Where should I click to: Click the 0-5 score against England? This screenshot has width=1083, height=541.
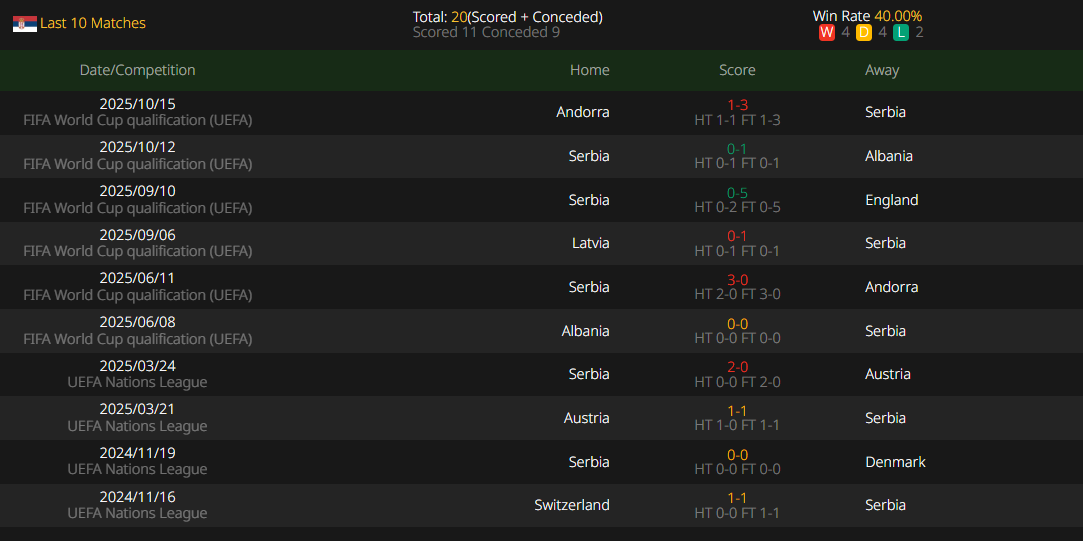coord(738,193)
